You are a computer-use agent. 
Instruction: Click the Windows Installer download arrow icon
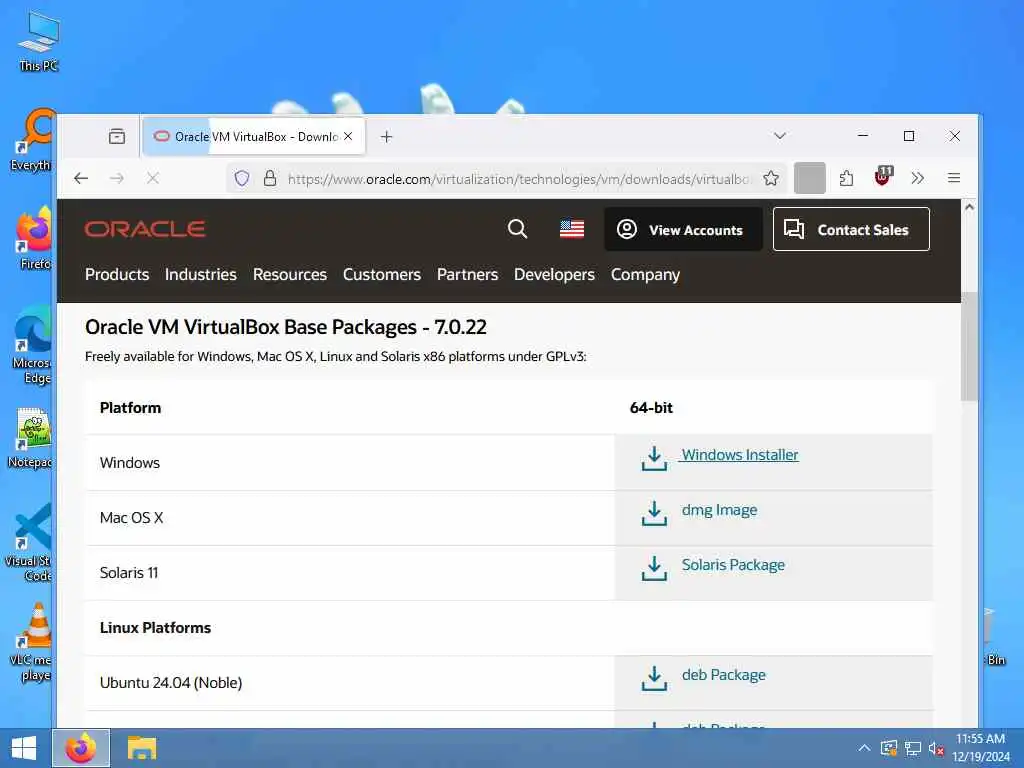654,458
